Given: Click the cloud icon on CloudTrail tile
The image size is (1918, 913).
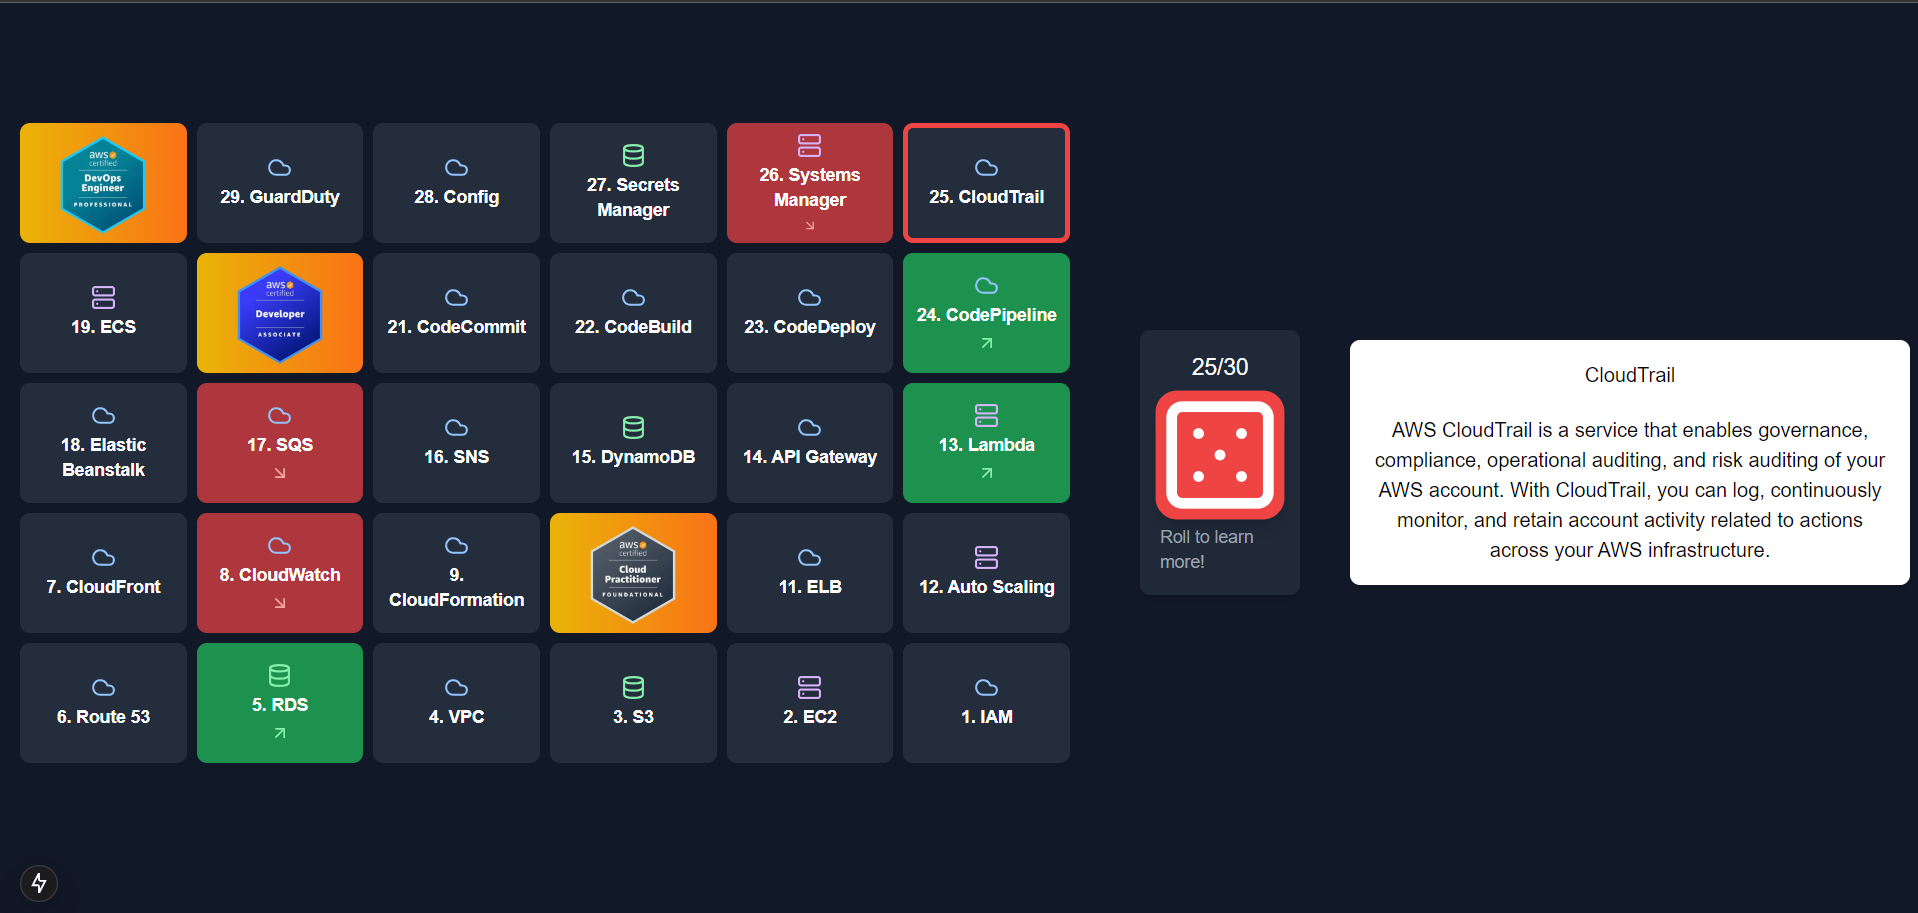Looking at the screenshot, I should click(987, 167).
